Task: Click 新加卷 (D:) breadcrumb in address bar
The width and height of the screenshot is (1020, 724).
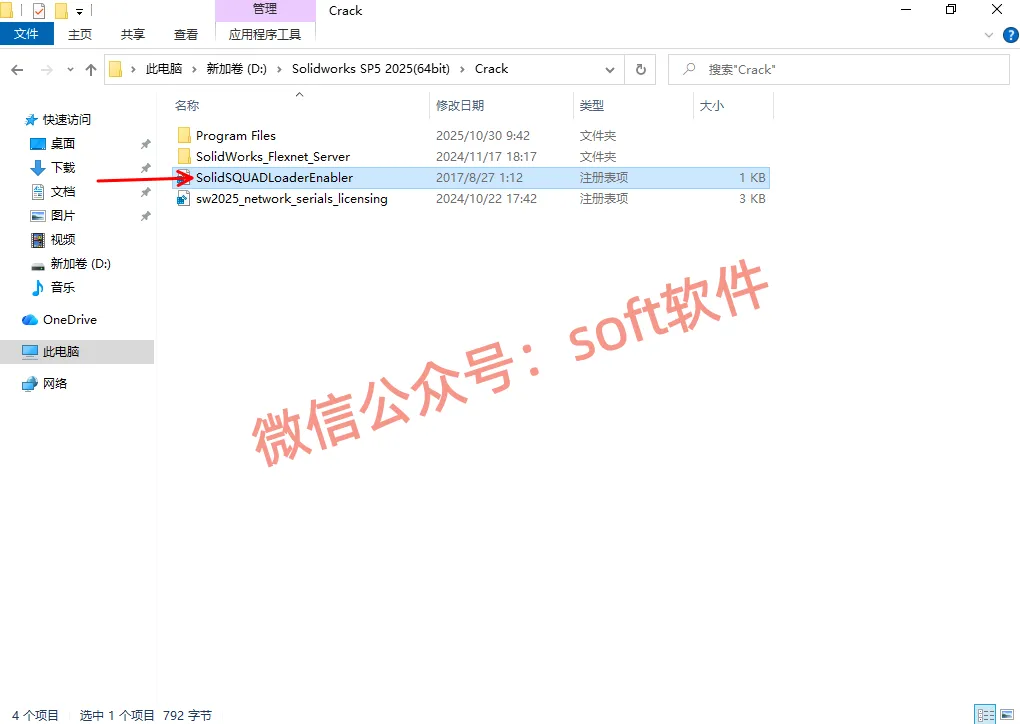Action: [x=237, y=69]
